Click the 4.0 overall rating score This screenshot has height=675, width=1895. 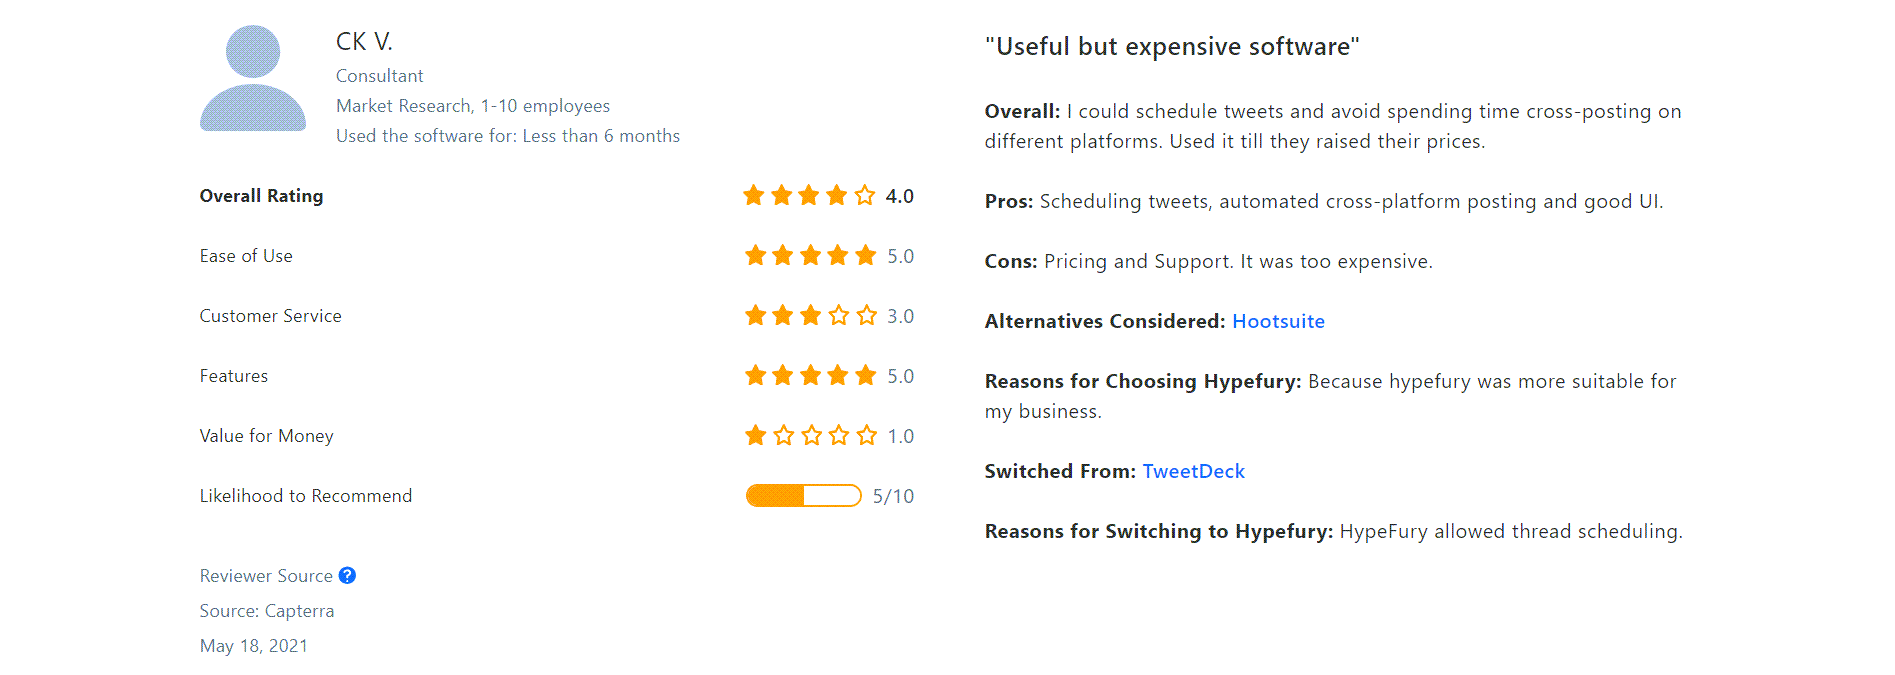click(900, 196)
